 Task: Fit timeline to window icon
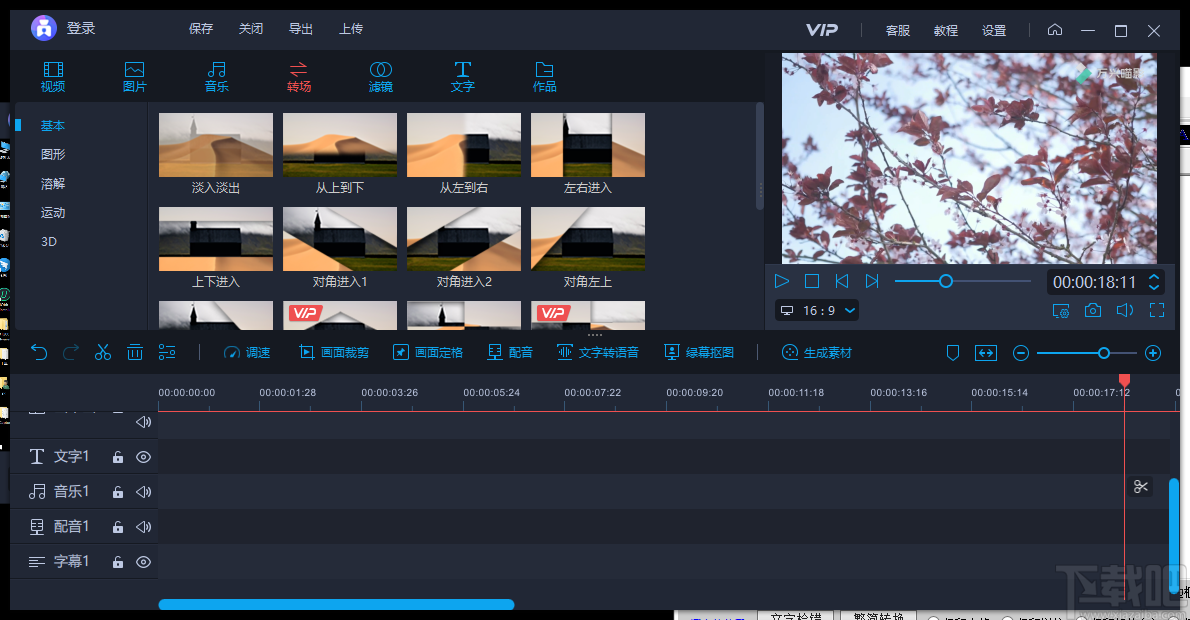[986, 353]
